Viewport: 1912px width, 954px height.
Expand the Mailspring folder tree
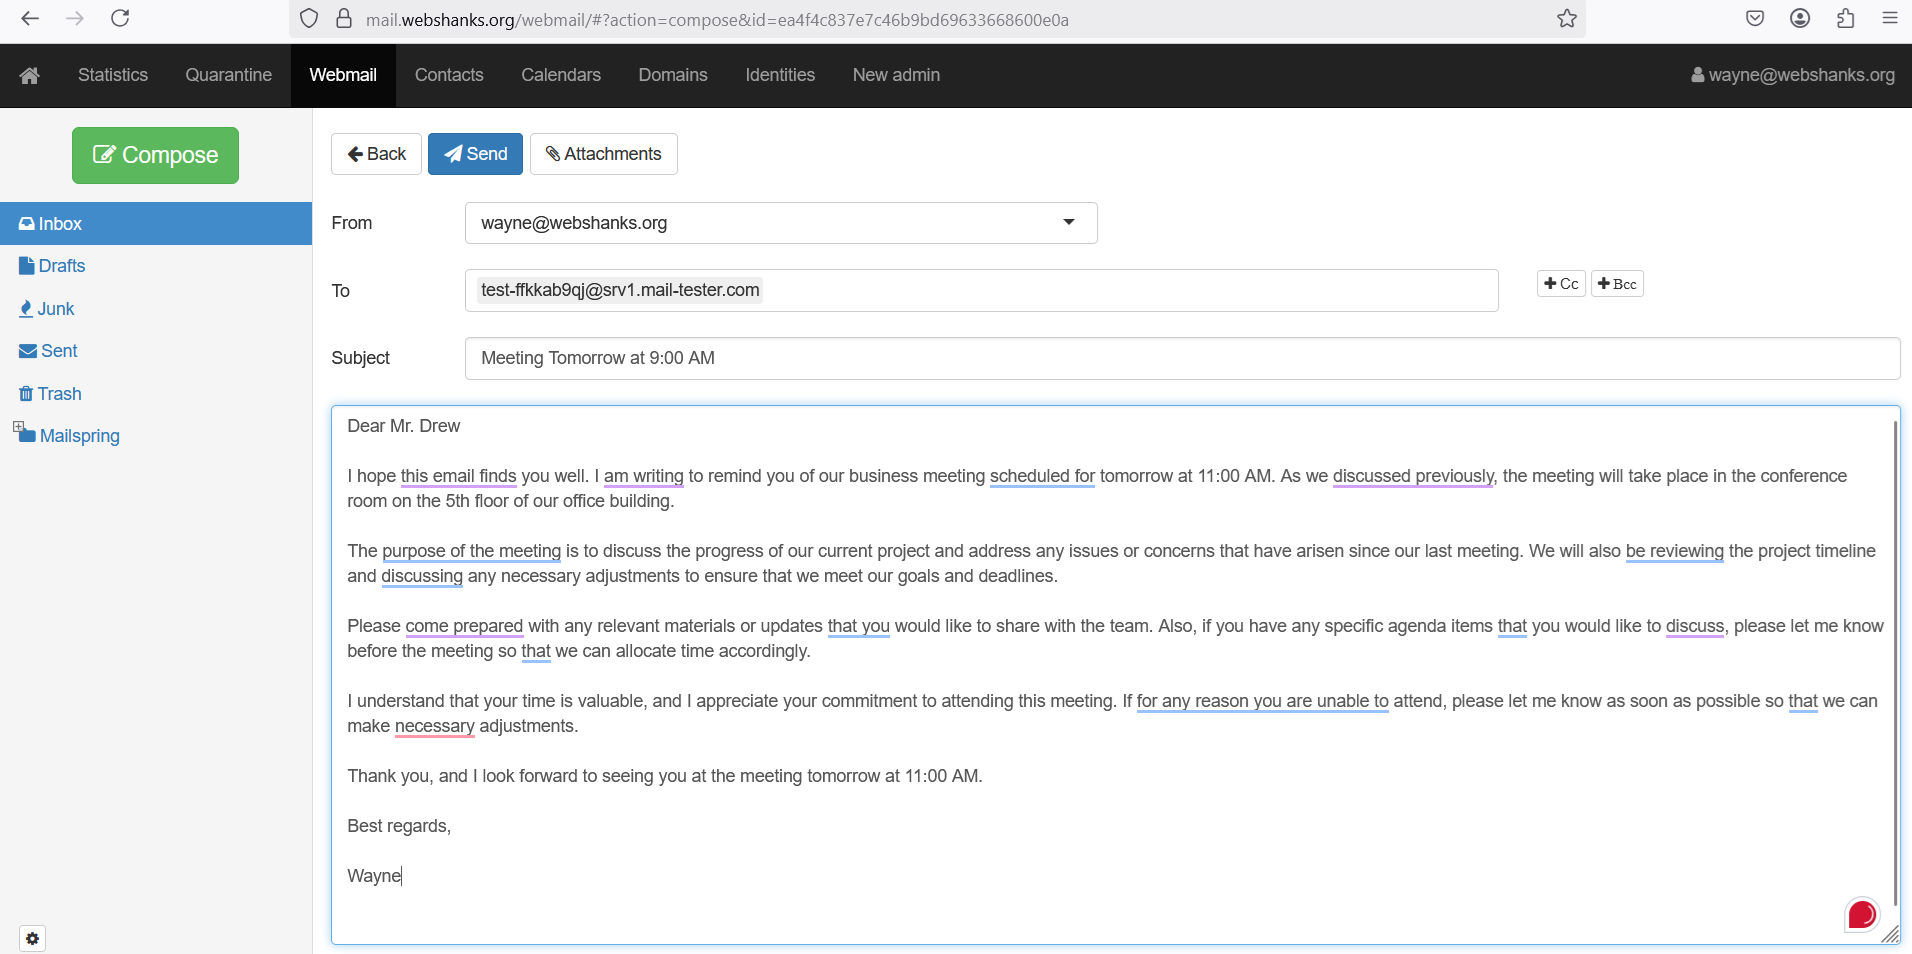click(18, 427)
